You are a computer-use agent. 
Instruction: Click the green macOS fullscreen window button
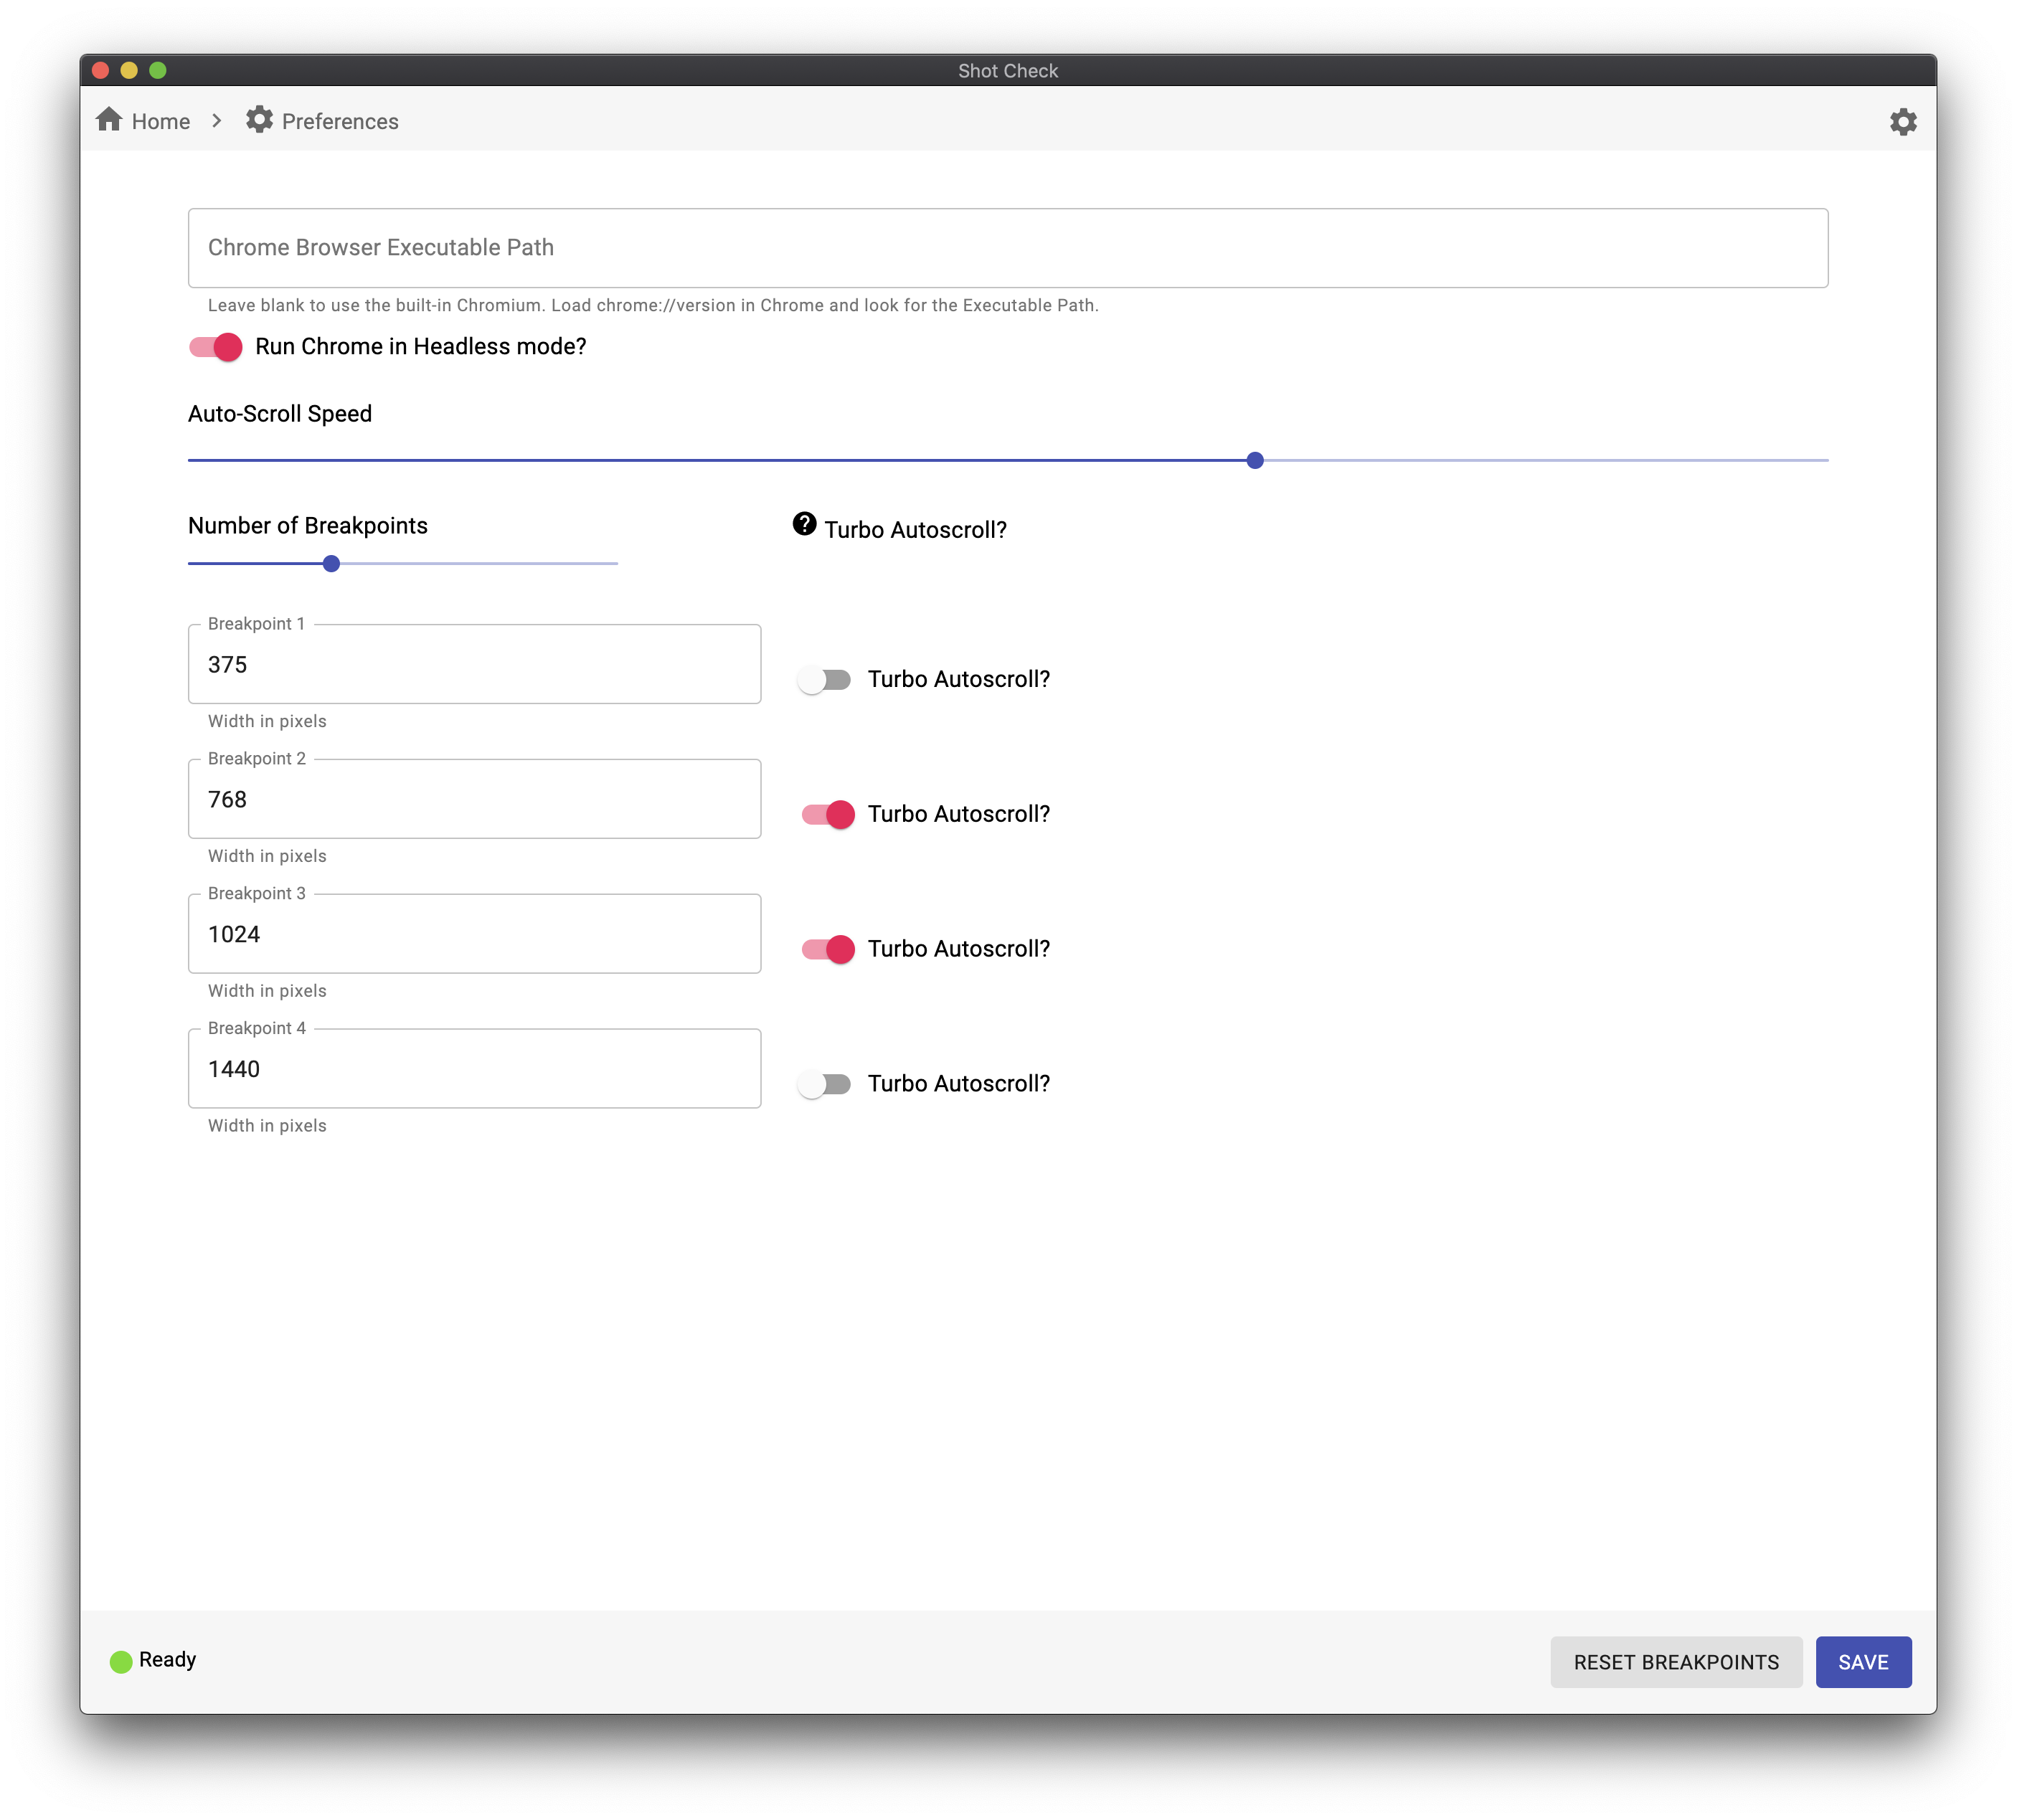point(157,70)
